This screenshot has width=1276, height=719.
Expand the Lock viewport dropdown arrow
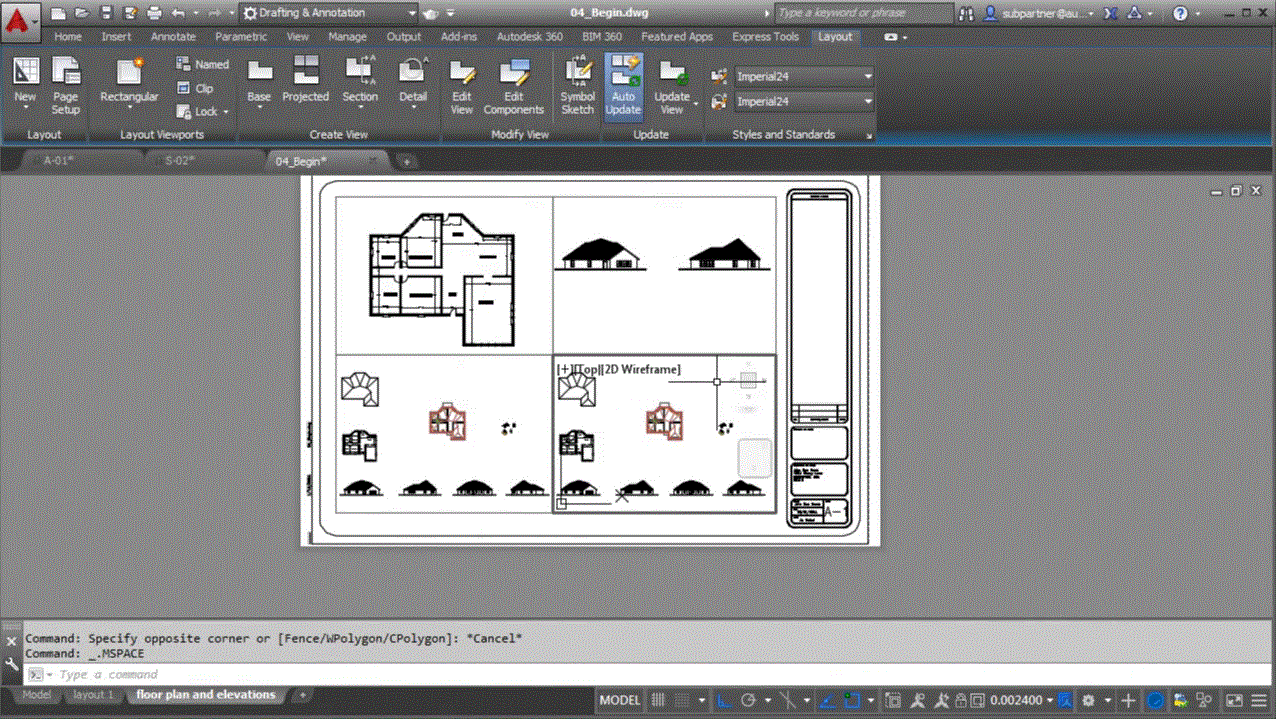click(226, 112)
